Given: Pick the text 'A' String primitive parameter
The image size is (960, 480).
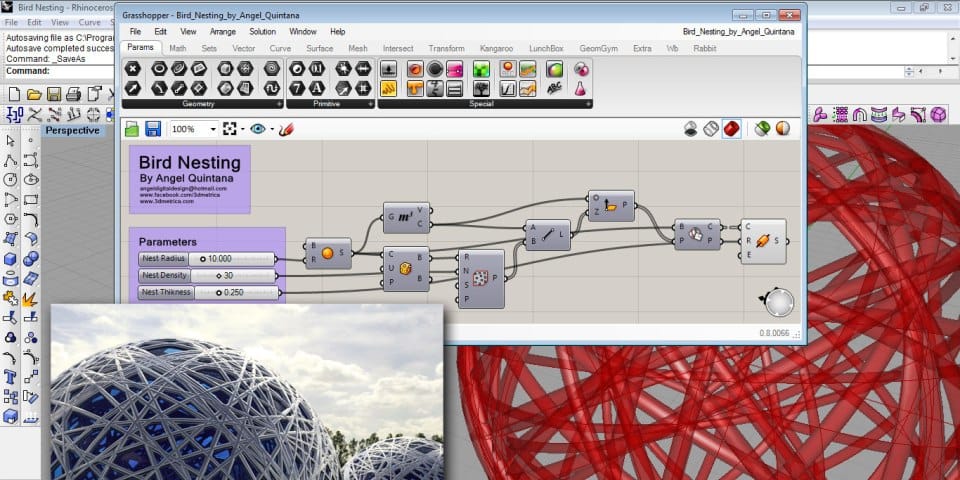Looking at the screenshot, I should [x=317, y=89].
